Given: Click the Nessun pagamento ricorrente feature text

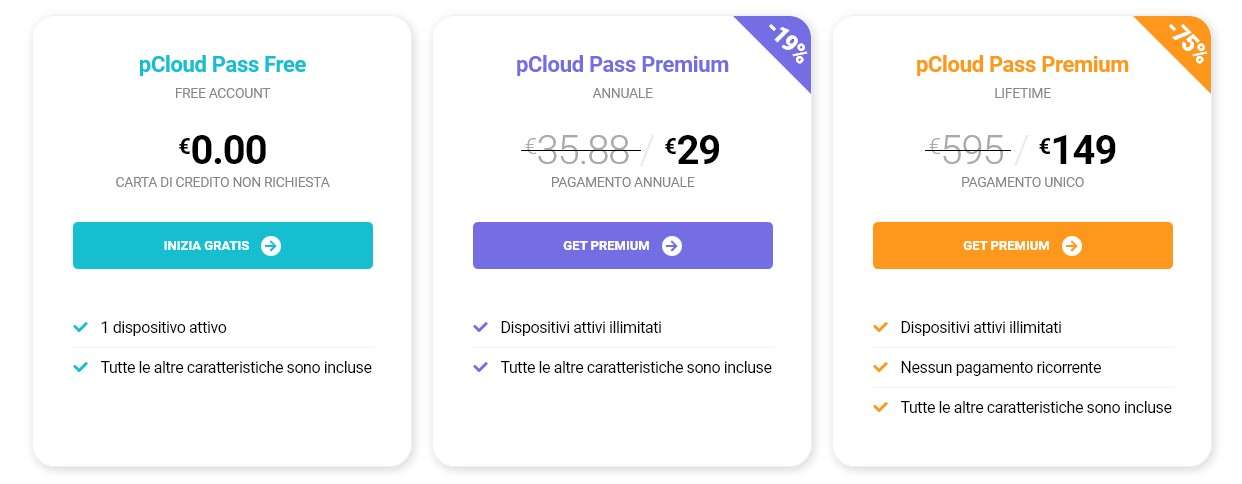Looking at the screenshot, I should tap(1000, 367).
